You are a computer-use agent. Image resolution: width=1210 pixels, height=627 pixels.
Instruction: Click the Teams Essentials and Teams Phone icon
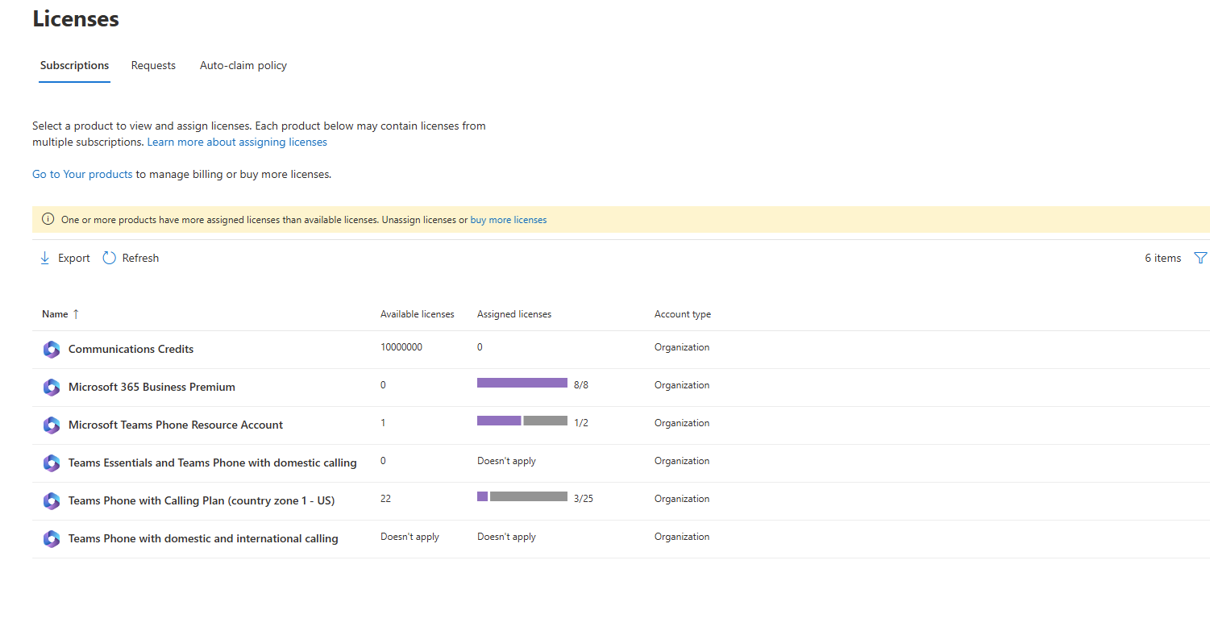[51, 463]
